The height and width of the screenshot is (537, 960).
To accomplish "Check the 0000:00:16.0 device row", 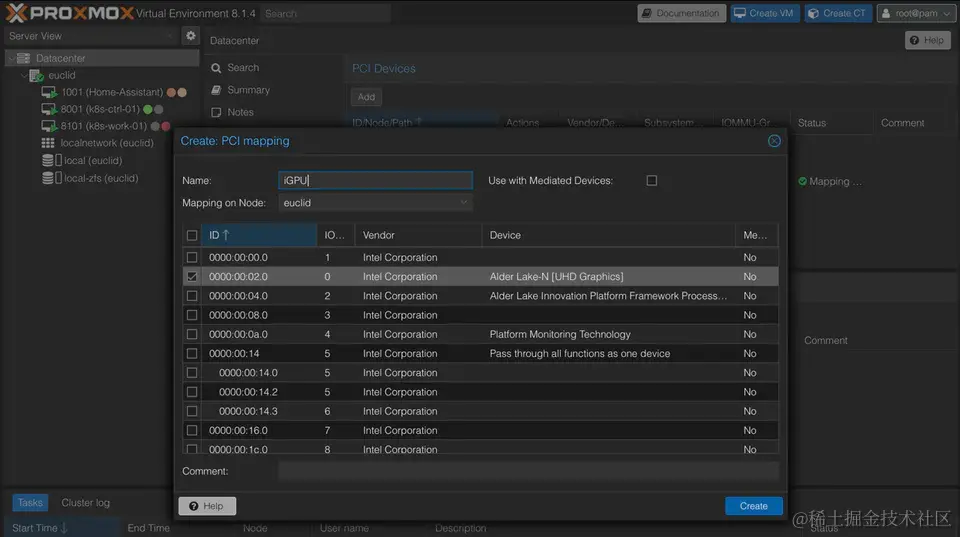I will (192, 430).
